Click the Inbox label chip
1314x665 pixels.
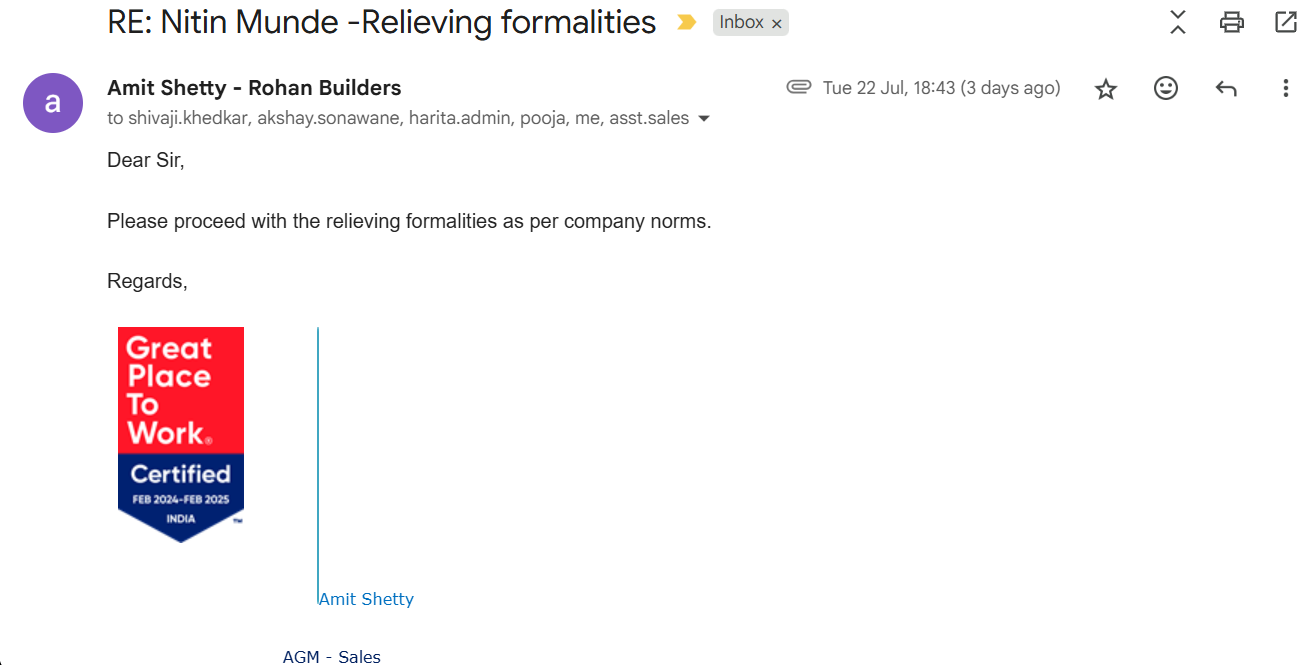[741, 22]
